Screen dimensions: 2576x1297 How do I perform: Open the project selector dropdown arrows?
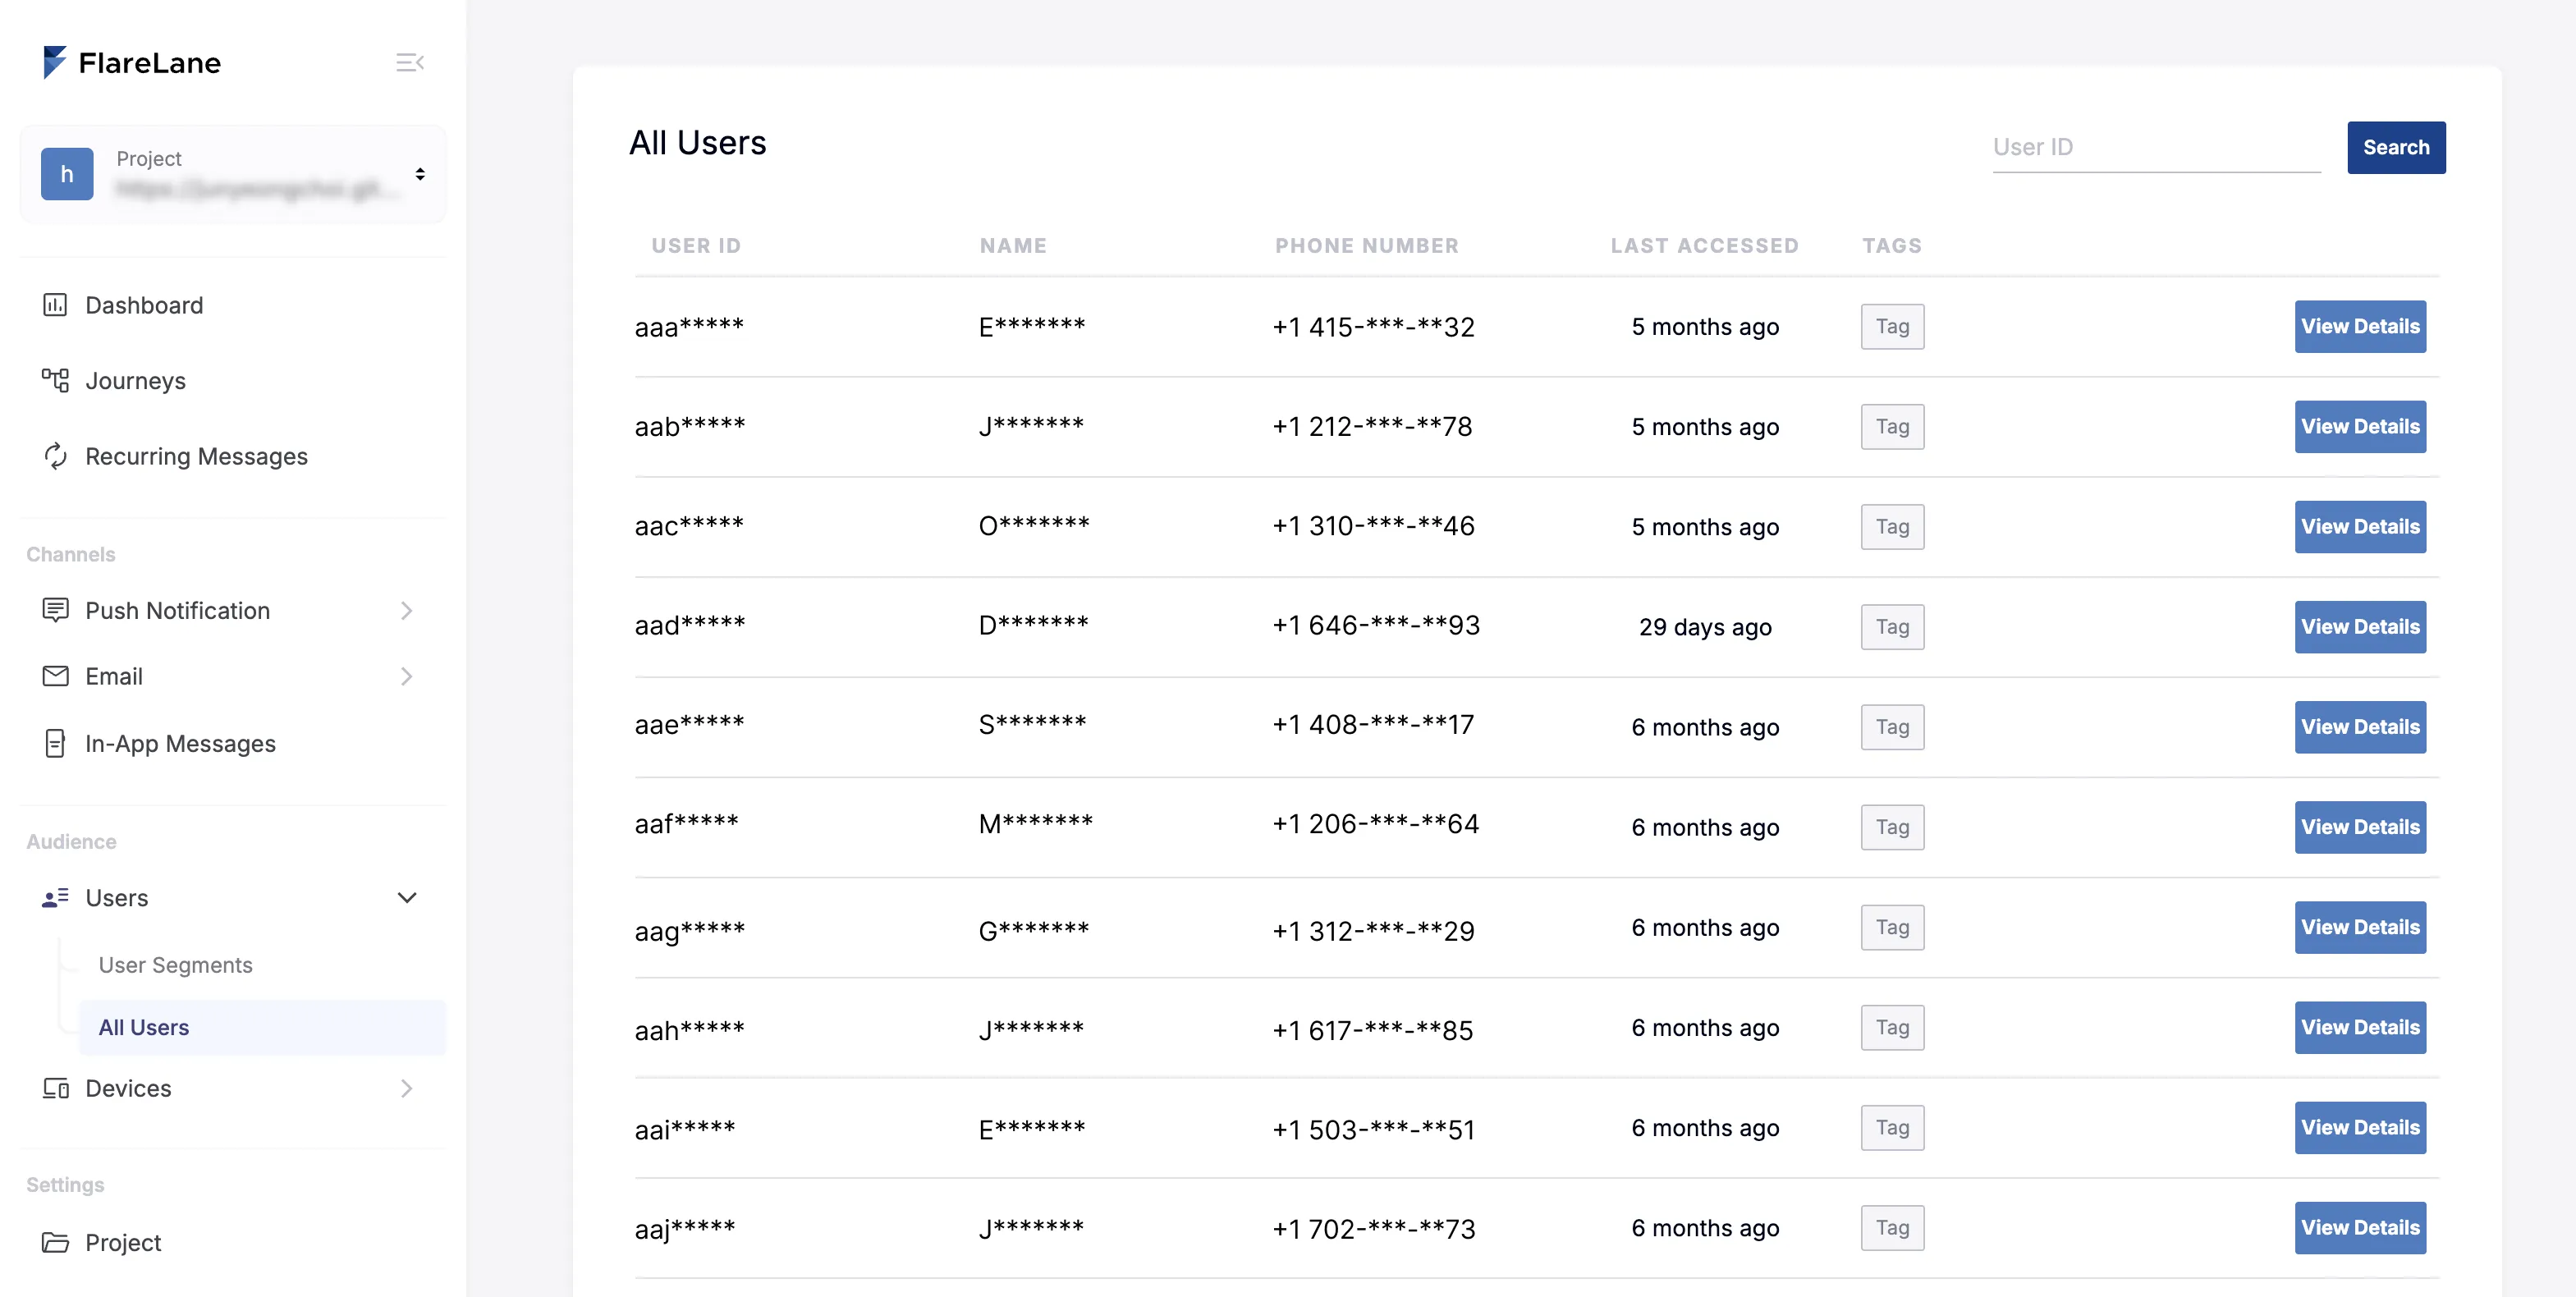420,174
